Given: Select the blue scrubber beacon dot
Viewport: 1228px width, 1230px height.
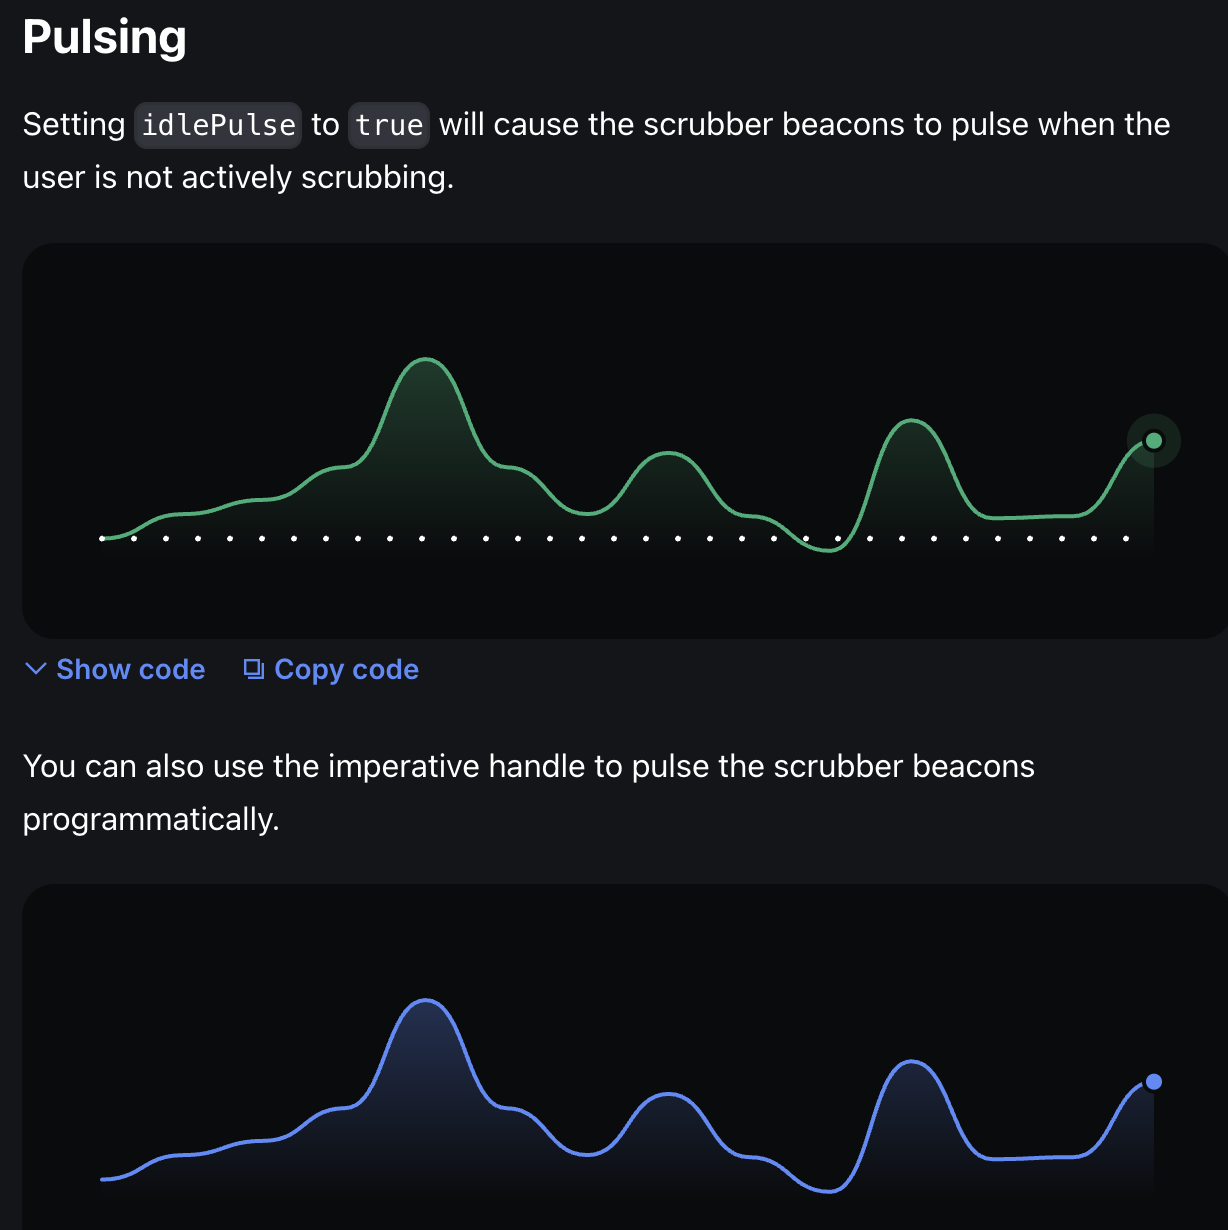Looking at the screenshot, I should 1153,1082.
